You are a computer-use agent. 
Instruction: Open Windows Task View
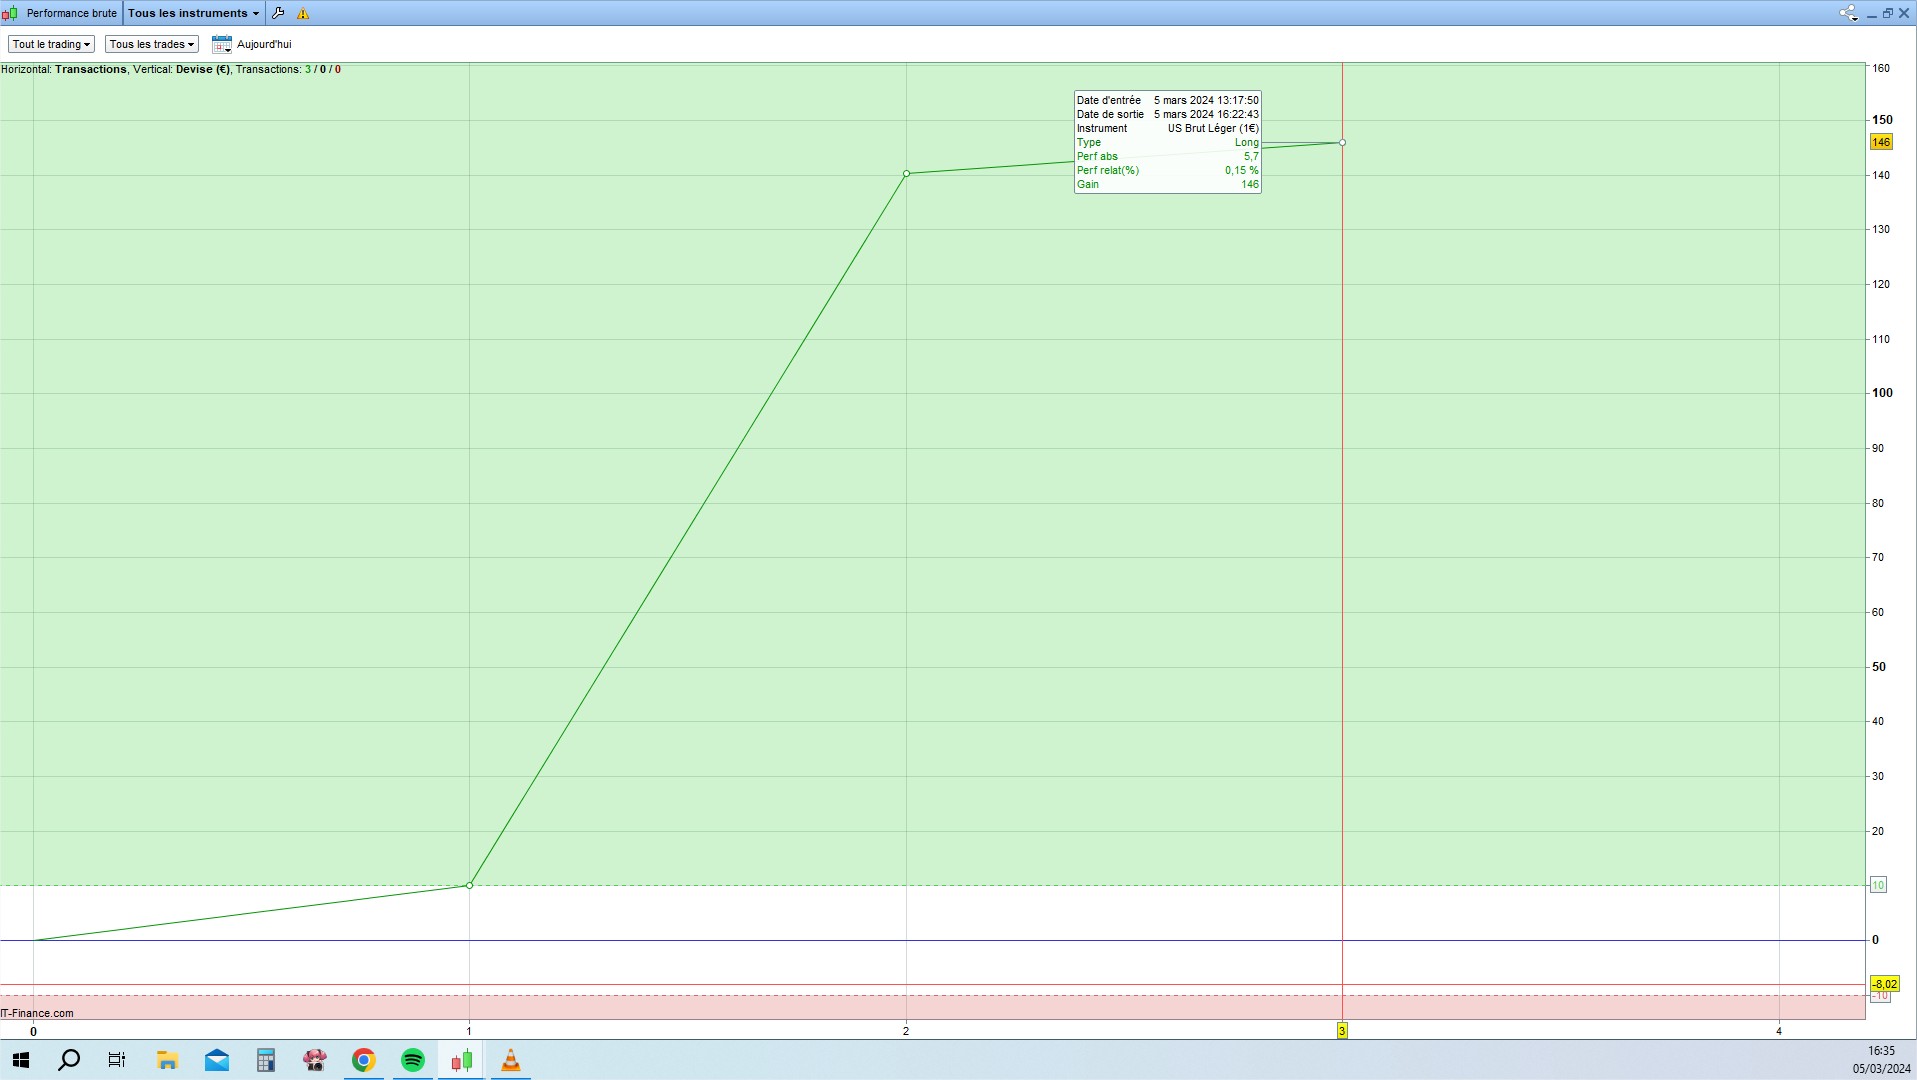click(x=117, y=1060)
